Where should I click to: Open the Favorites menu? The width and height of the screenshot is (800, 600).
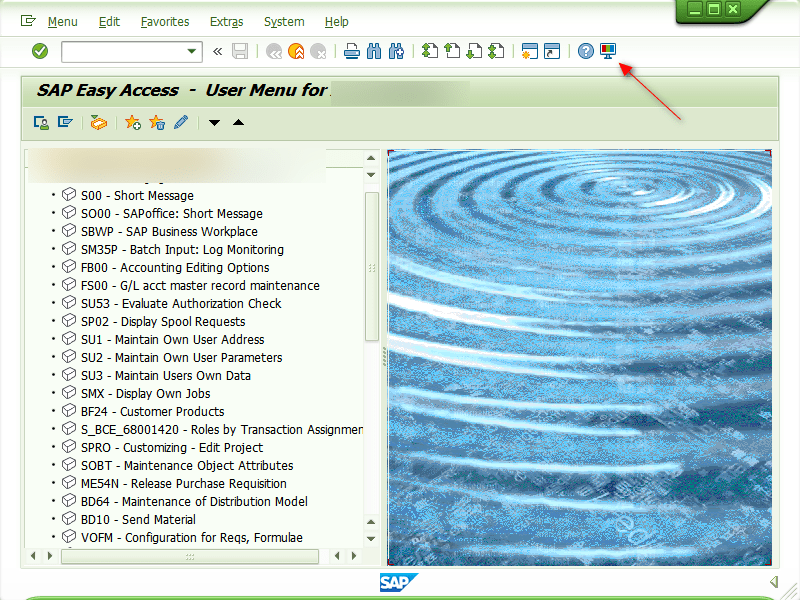(164, 21)
